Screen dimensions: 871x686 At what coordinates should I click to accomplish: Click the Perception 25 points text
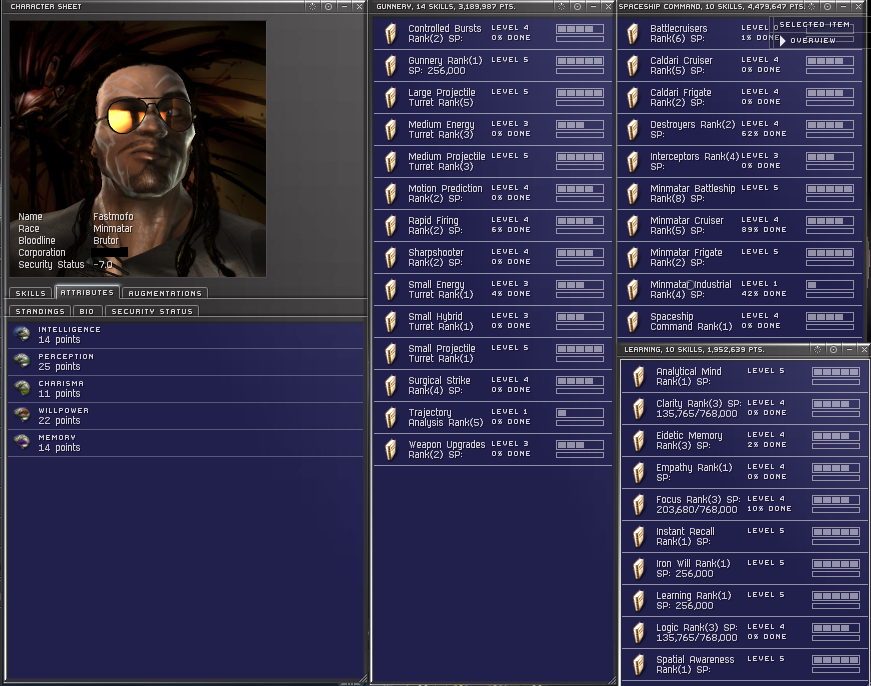tap(59, 367)
